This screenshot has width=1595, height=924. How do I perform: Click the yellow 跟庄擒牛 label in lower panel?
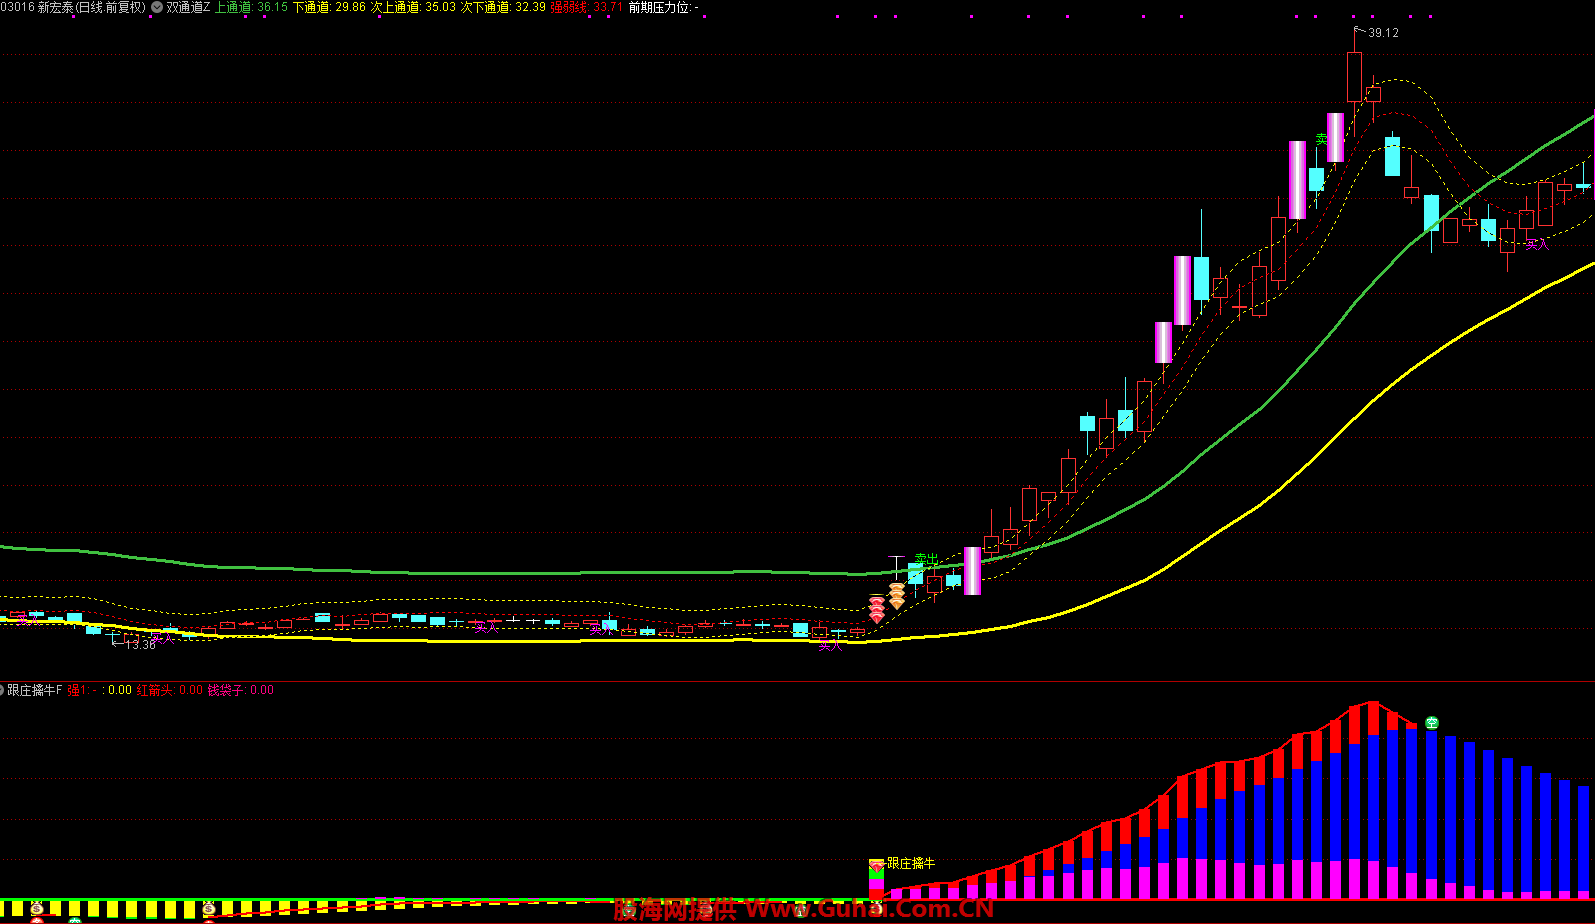click(911, 863)
